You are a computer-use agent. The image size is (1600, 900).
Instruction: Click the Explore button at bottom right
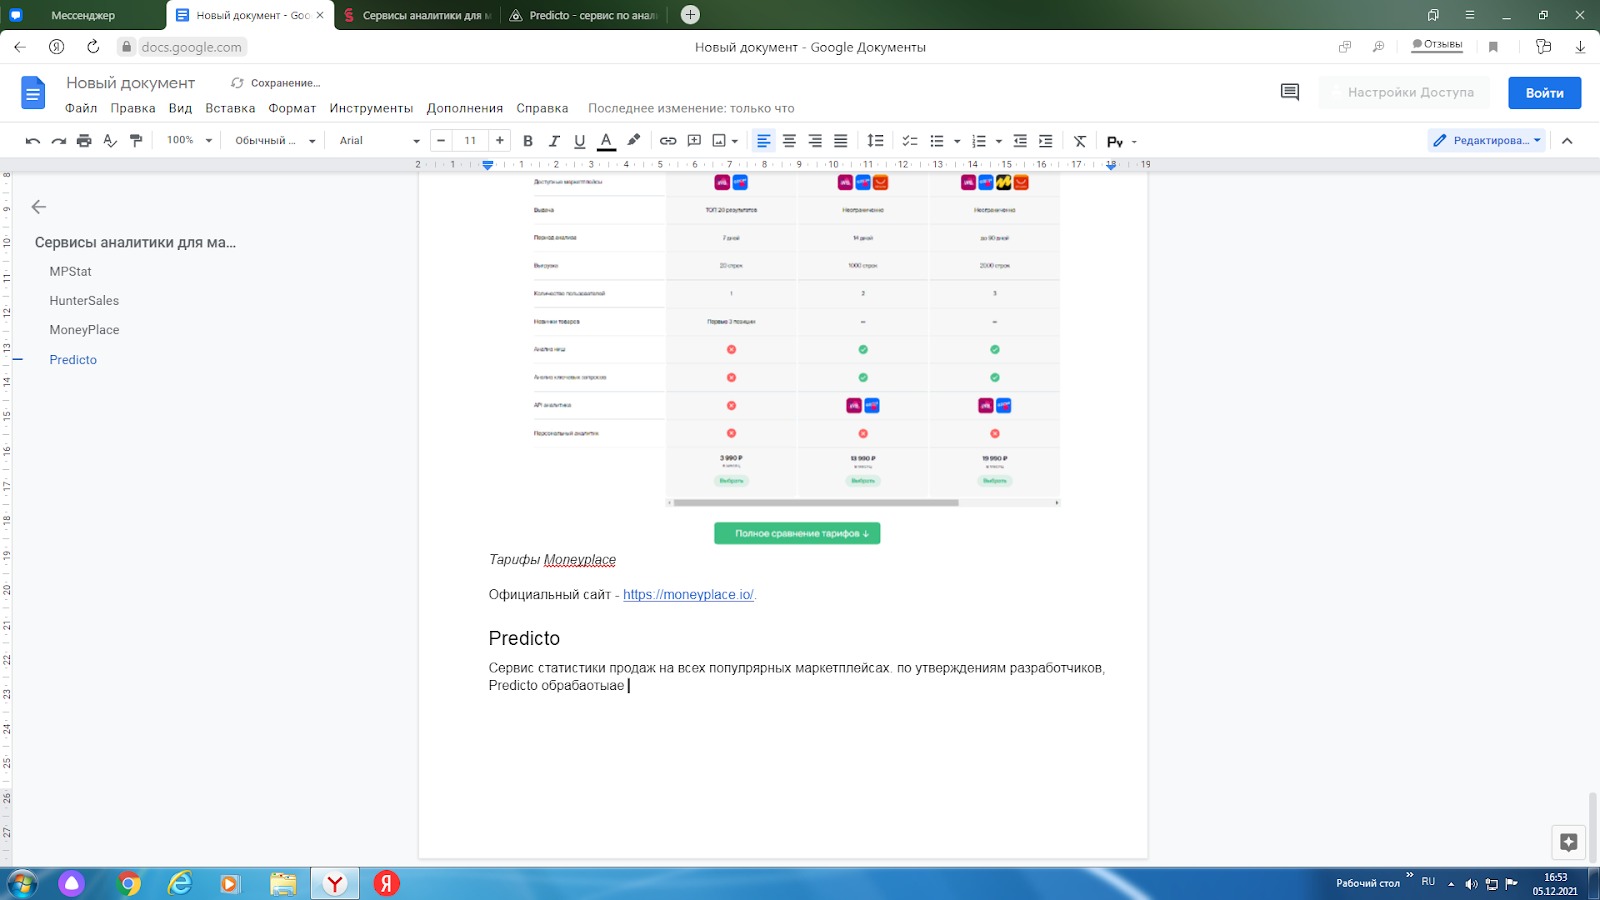click(1568, 842)
